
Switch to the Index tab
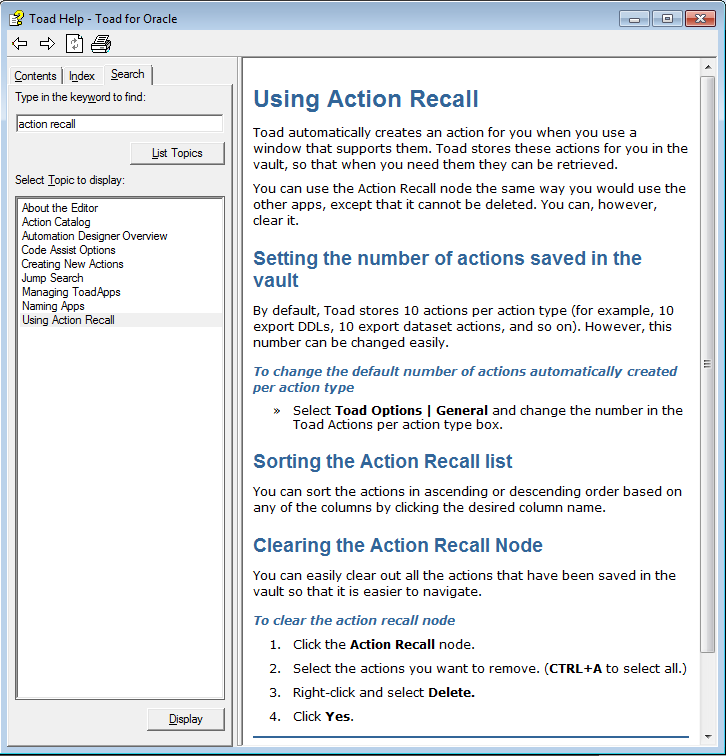[81, 76]
